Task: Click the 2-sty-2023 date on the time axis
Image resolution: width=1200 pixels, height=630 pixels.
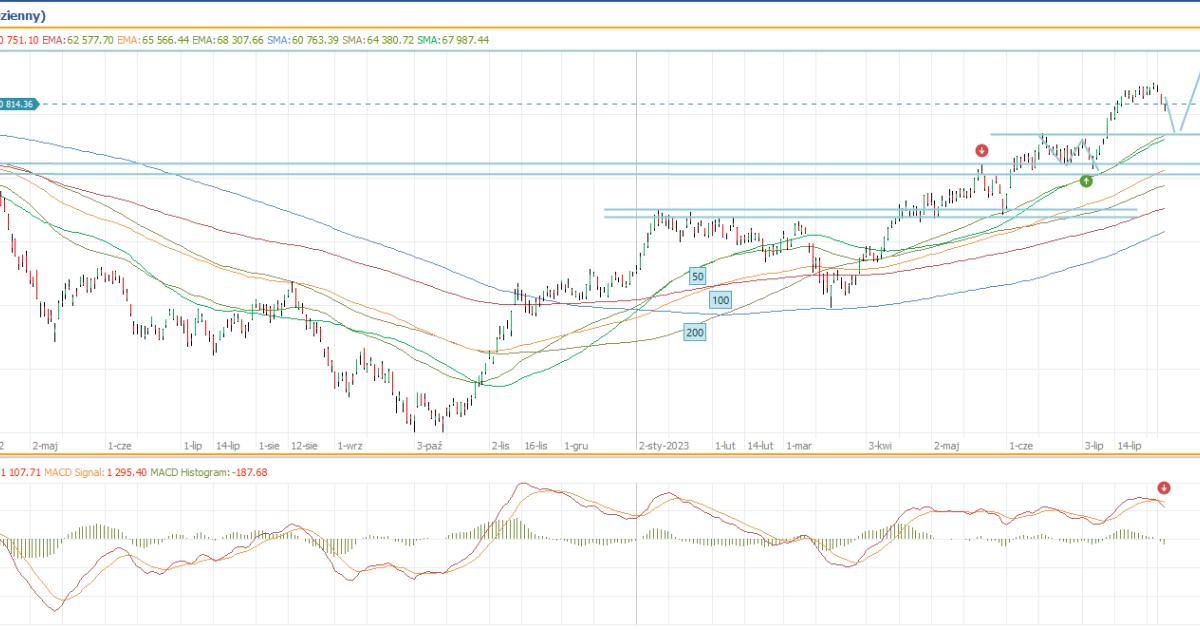Action: click(x=663, y=446)
